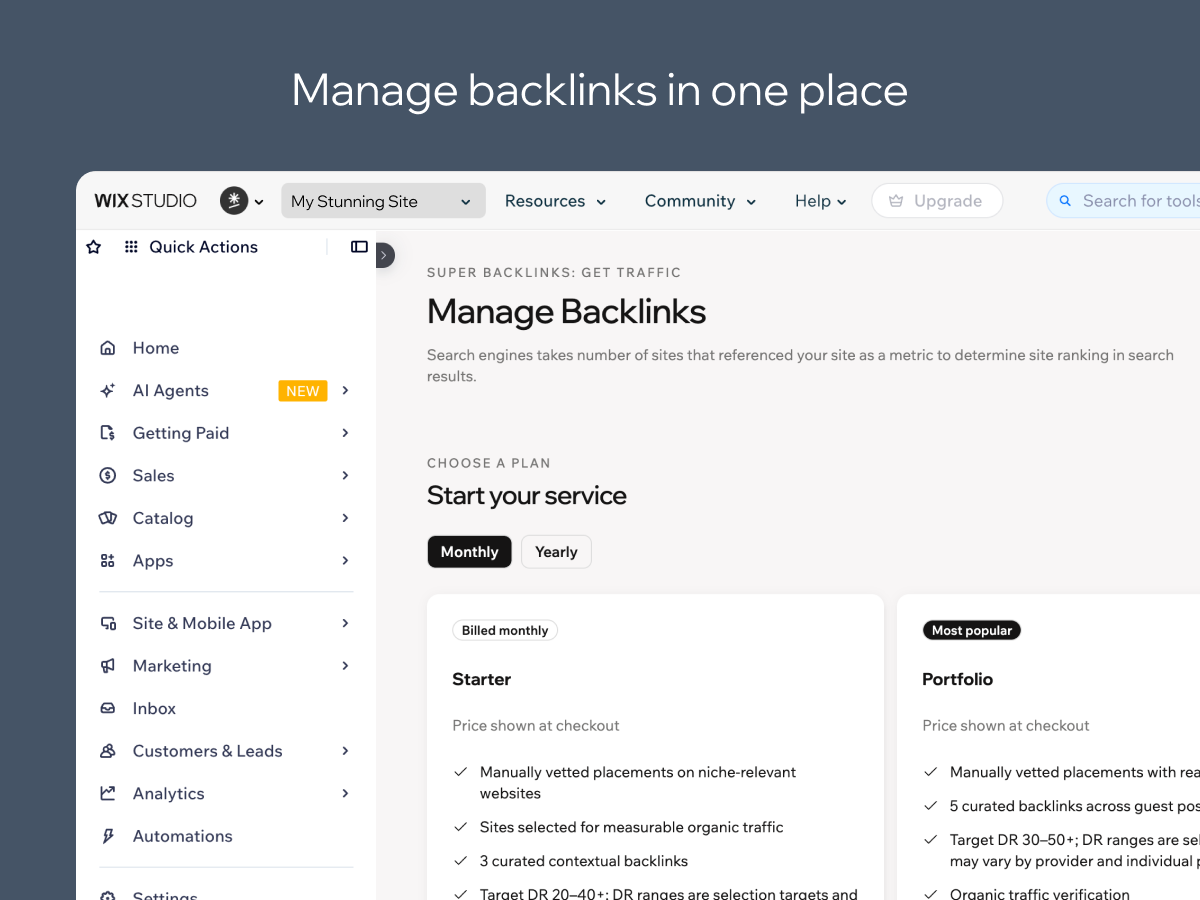This screenshot has width=1200, height=900.
Task: Click the Quick Actions grid icon
Action: pyautogui.click(x=131, y=247)
